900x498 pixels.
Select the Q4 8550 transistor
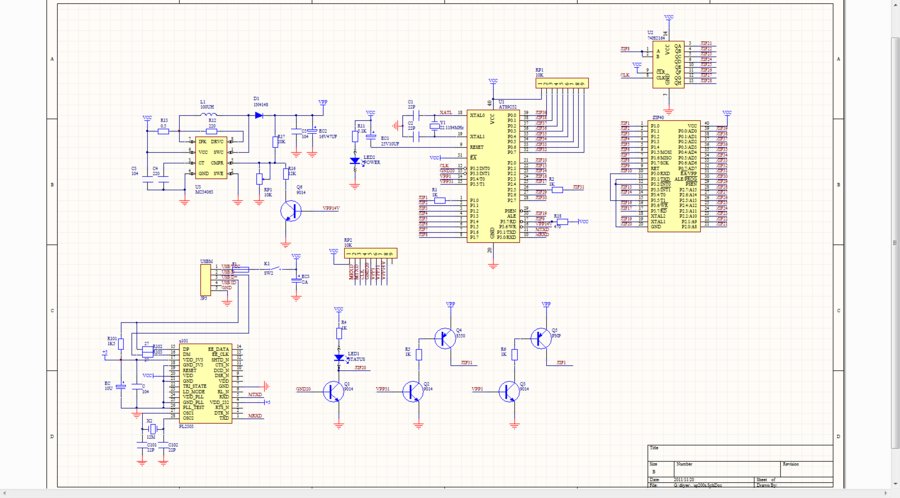click(443, 339)
